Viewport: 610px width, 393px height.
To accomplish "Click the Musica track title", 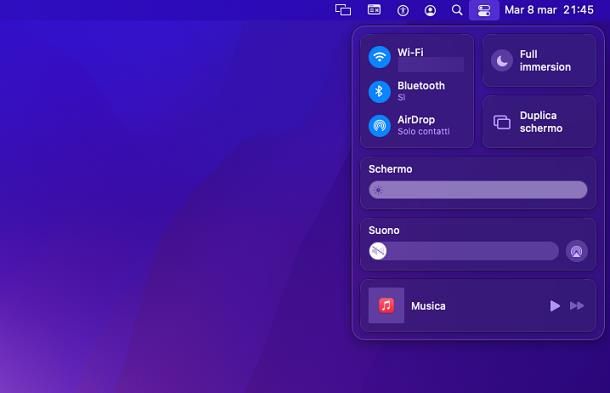I will point(428,306).
